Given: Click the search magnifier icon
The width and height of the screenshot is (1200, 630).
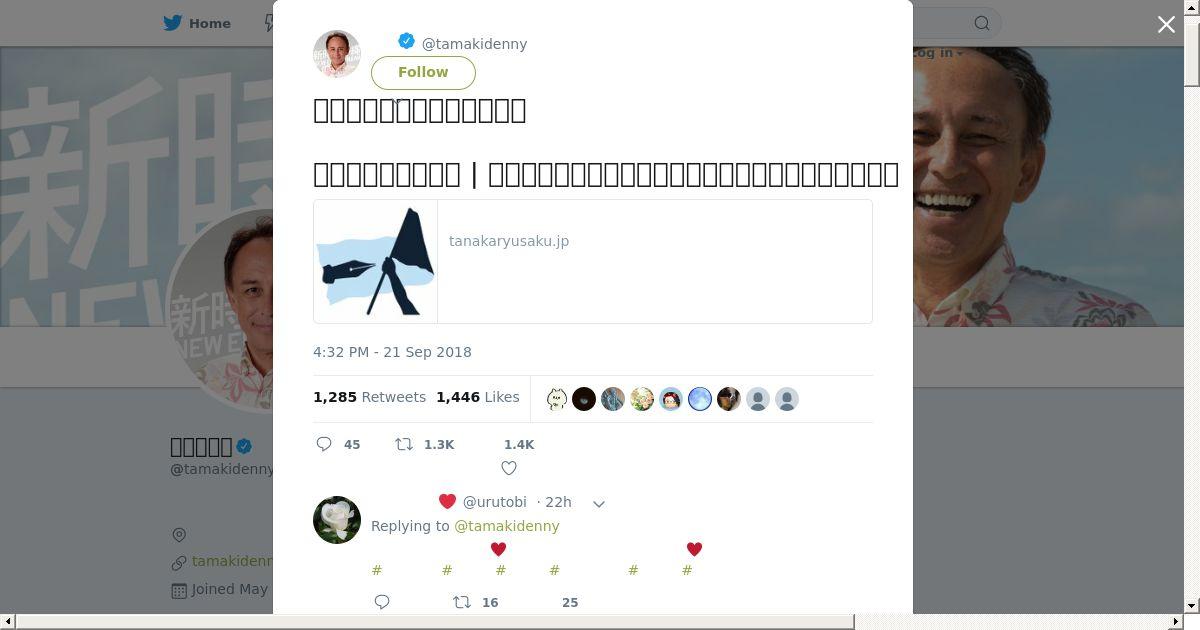Looking at the screenshot, I should point(982,23).
